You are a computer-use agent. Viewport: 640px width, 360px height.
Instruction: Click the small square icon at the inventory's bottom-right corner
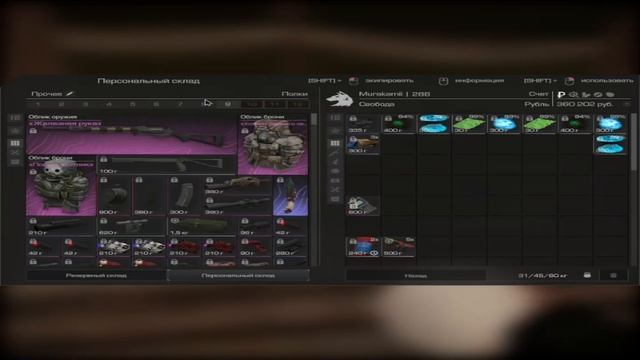click(x=613, y=276)
